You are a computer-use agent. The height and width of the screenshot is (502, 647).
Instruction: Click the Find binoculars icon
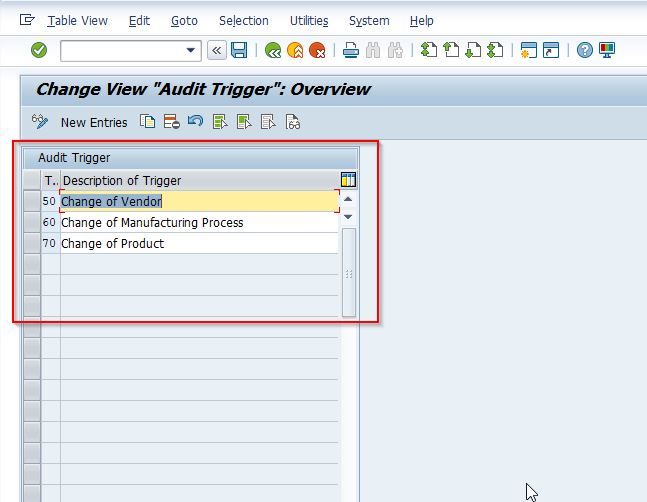(373, 50)
